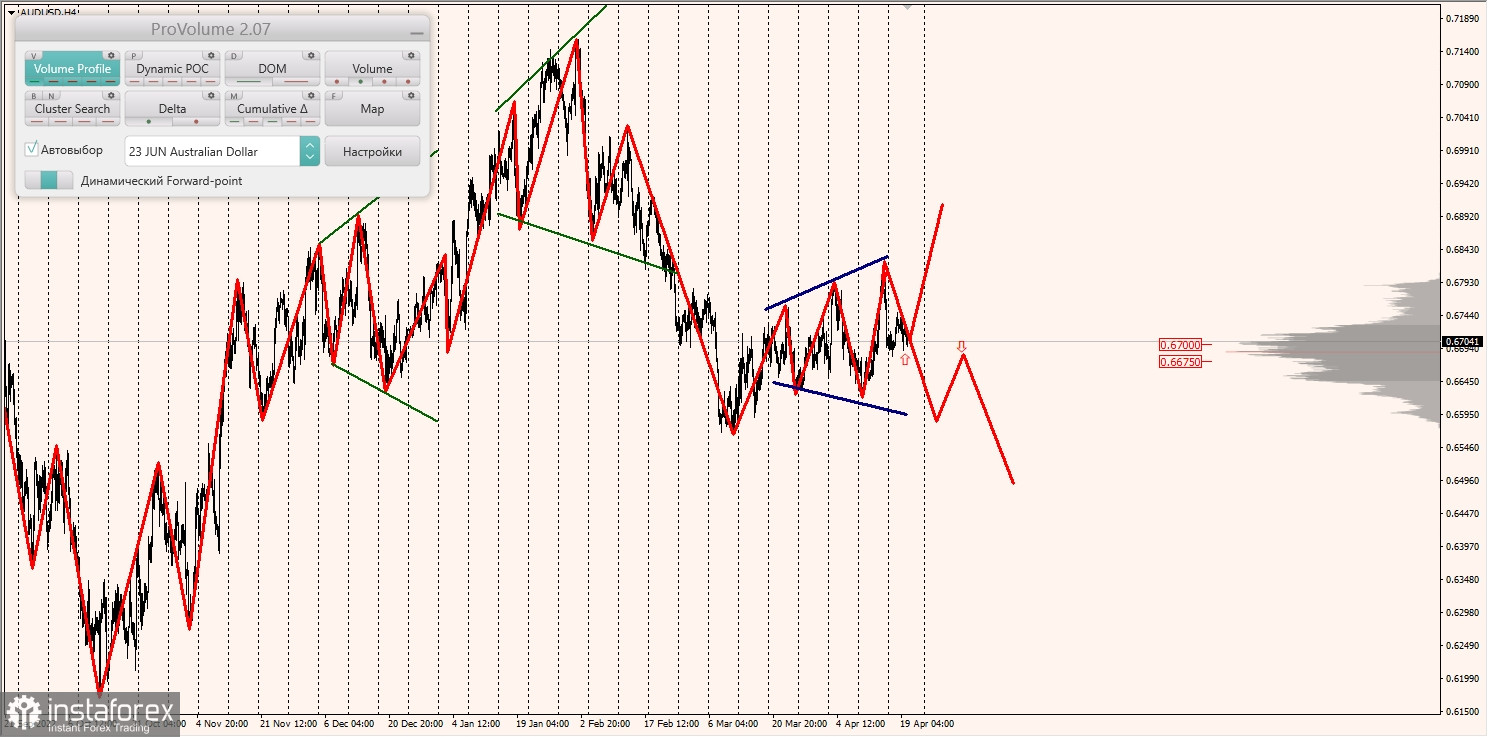Click the V hotkey tag on Volume Profile
The height and width of the screenshot is (737, 1488).
[x=33, y=56]
